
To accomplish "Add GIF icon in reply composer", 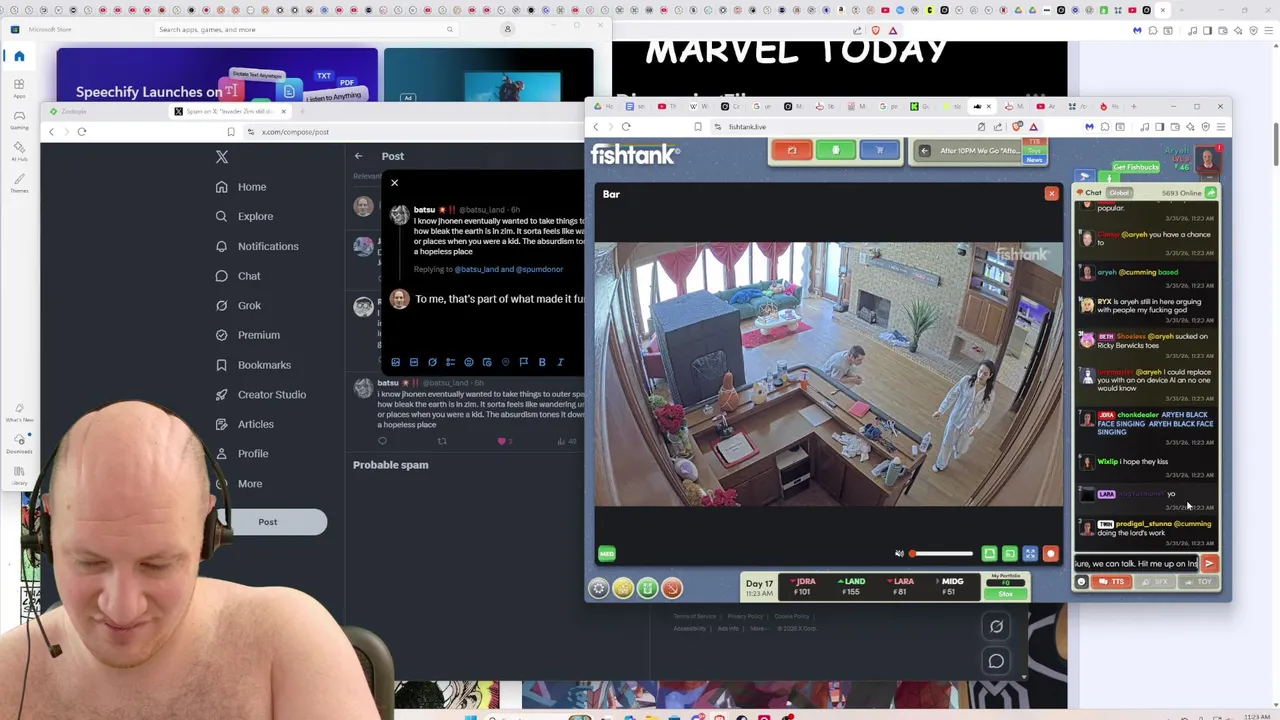I will pos(413,362).
